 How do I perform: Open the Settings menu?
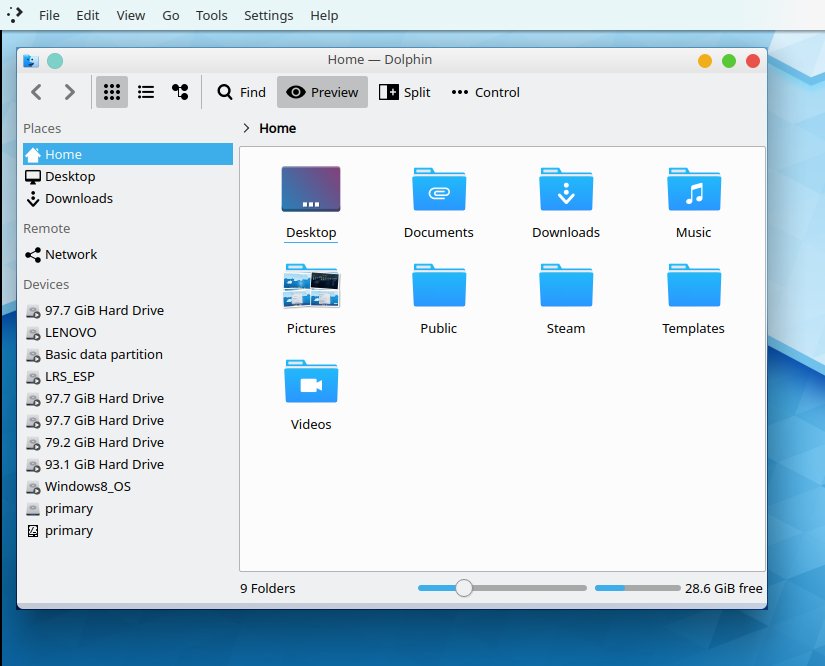coord(268,16)
